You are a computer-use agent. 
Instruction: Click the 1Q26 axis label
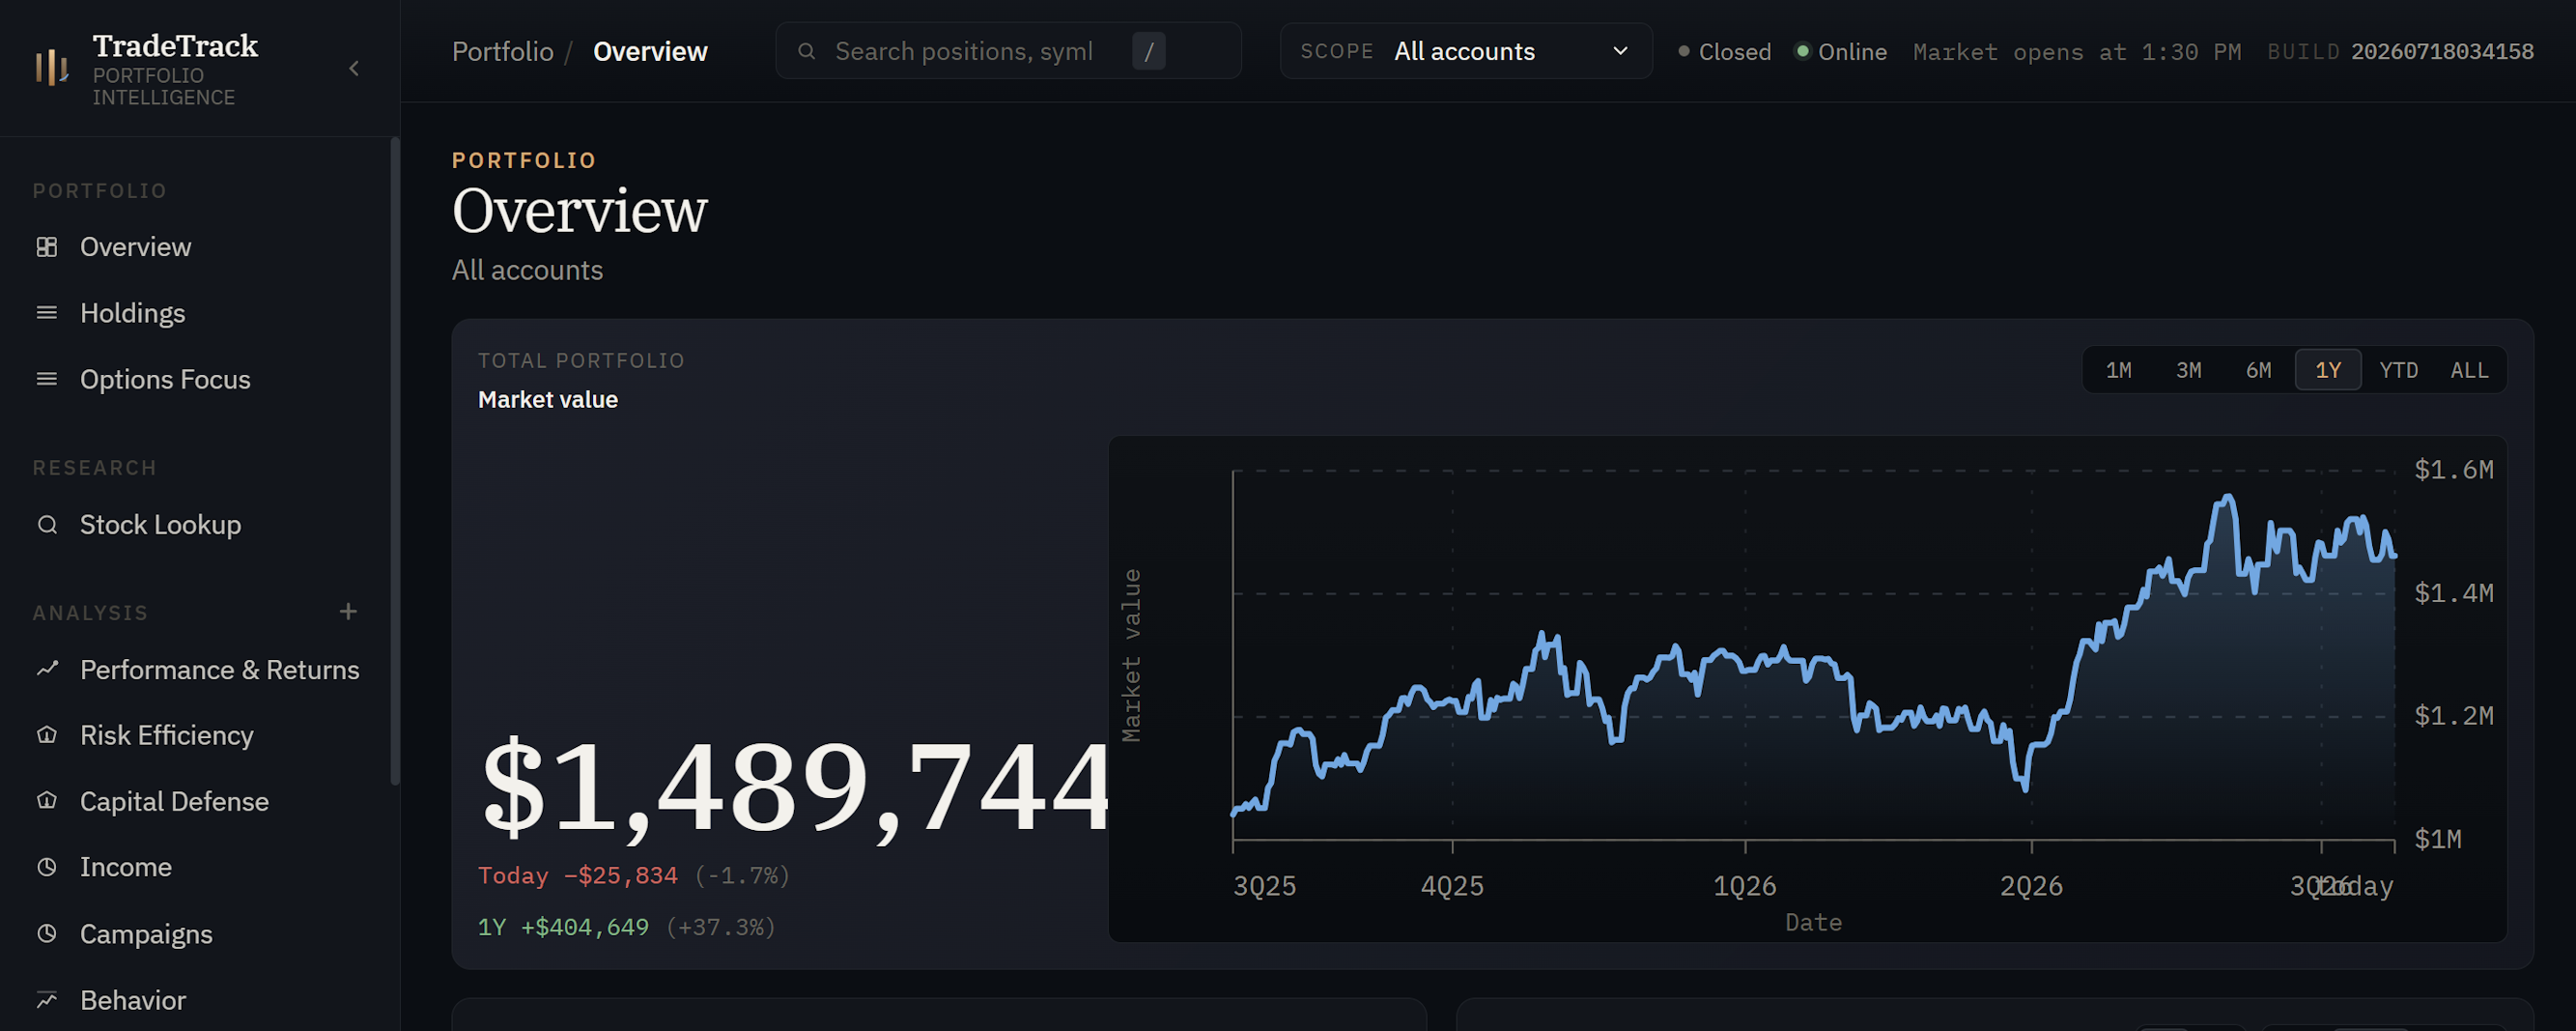[1745, 886]
